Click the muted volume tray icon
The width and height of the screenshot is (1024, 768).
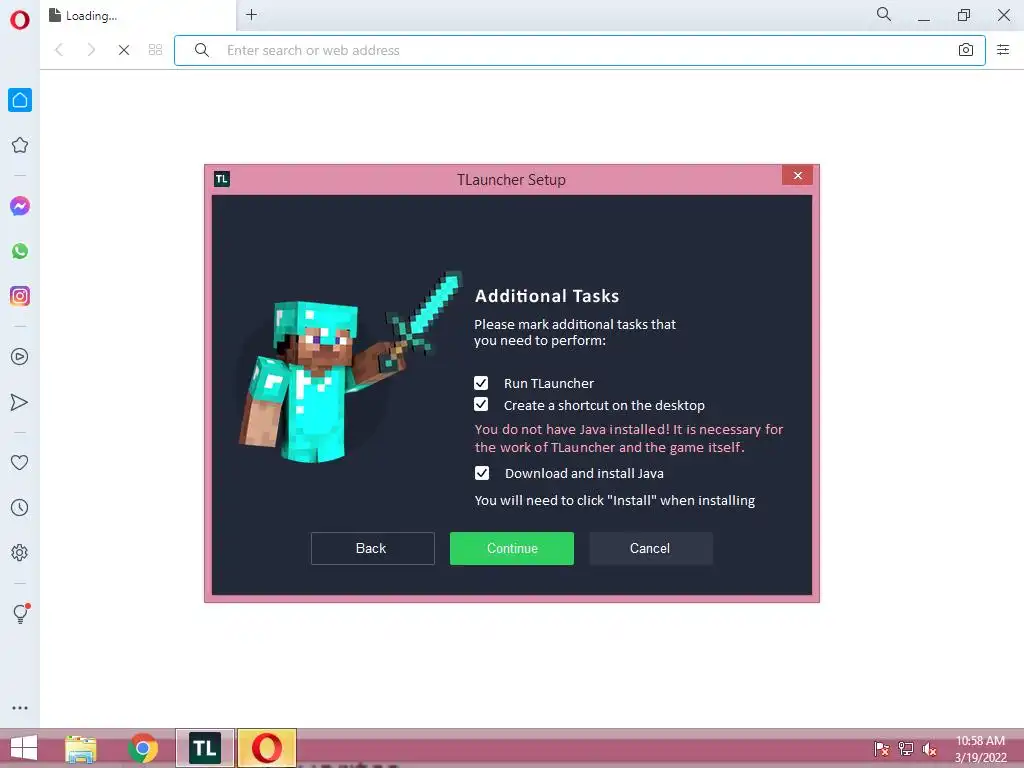coord(929,749)
